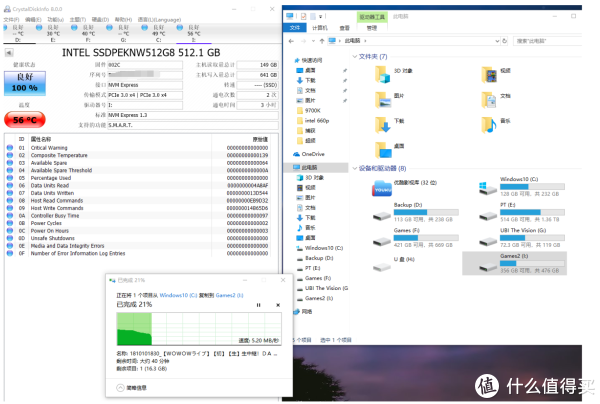Select the Games2 (I:) drive
Screen dimensions: 600x404
pos(515,263)
